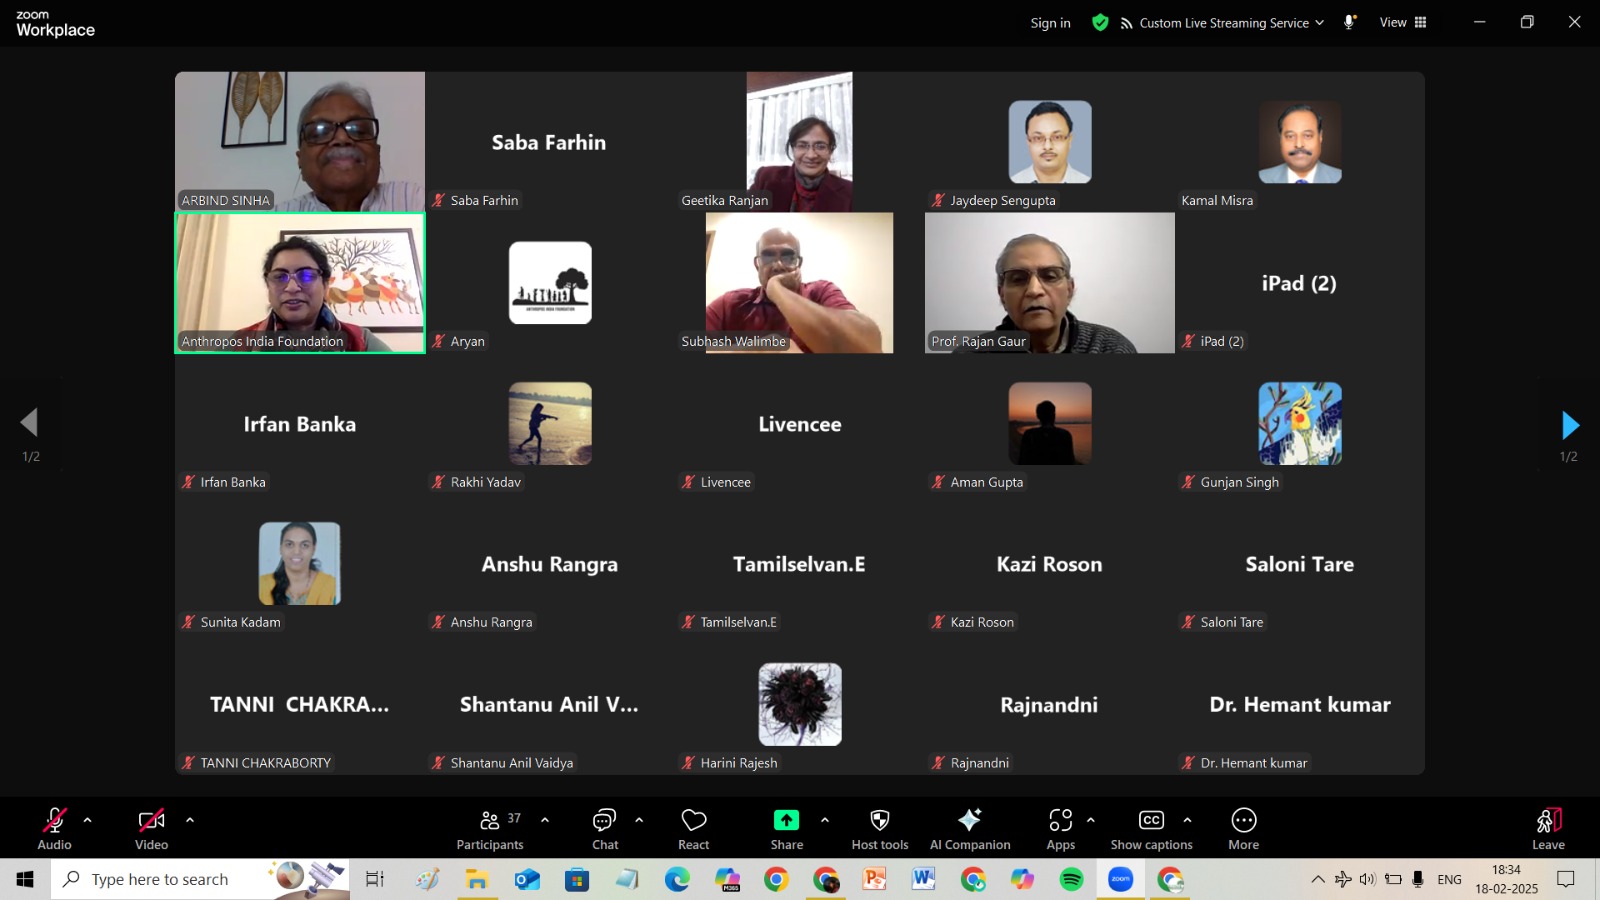Open the View layout menu
The image size is (1600, 900).
pyautogui.click(x=1403, y=22)
